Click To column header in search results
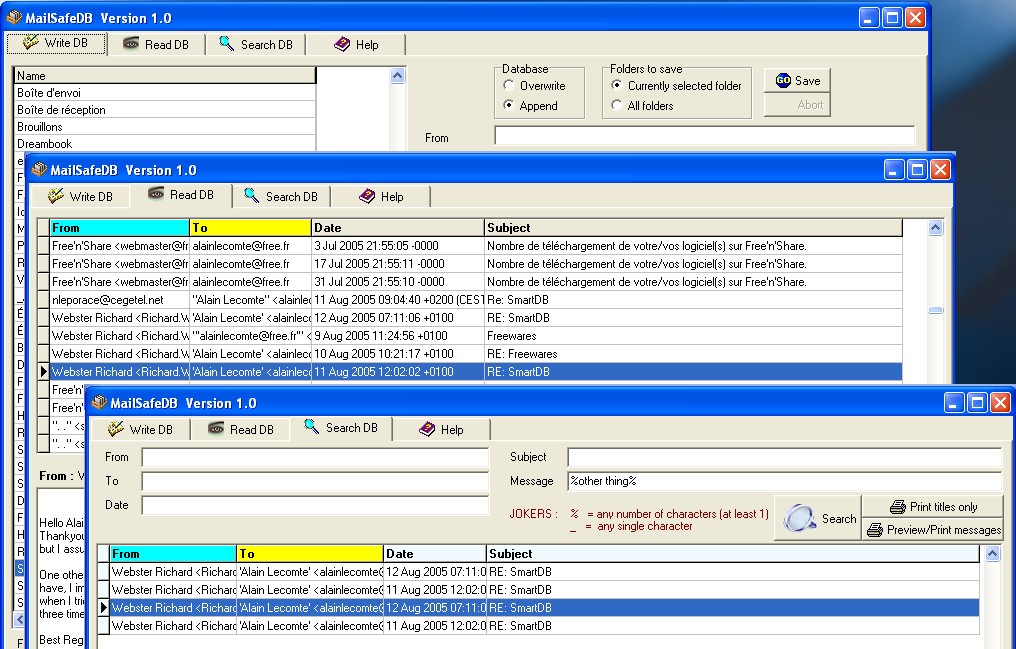This screenshot has width=1016, height=649. (310, 554)
